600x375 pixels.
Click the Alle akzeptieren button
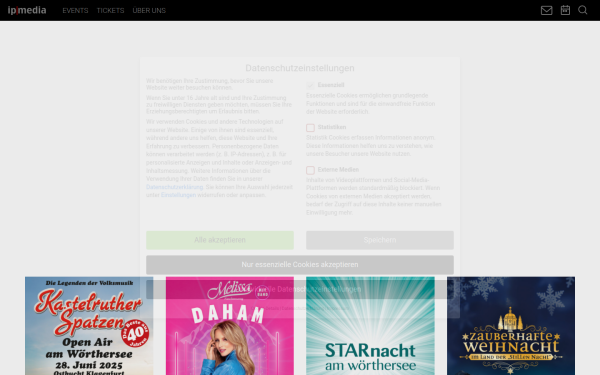[x=220, y=240]
